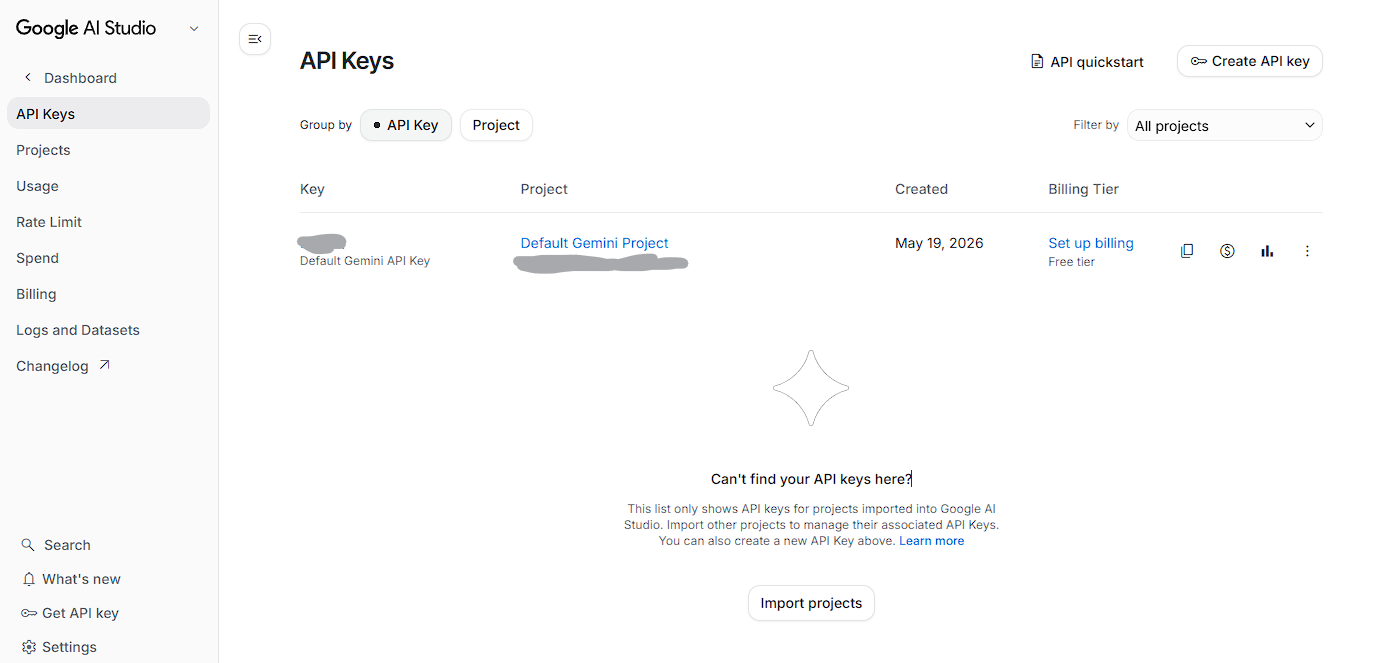This screenshot has height=663, width=1395.
Task: Open Settings gear in sidebar
Action: point(29,647)
